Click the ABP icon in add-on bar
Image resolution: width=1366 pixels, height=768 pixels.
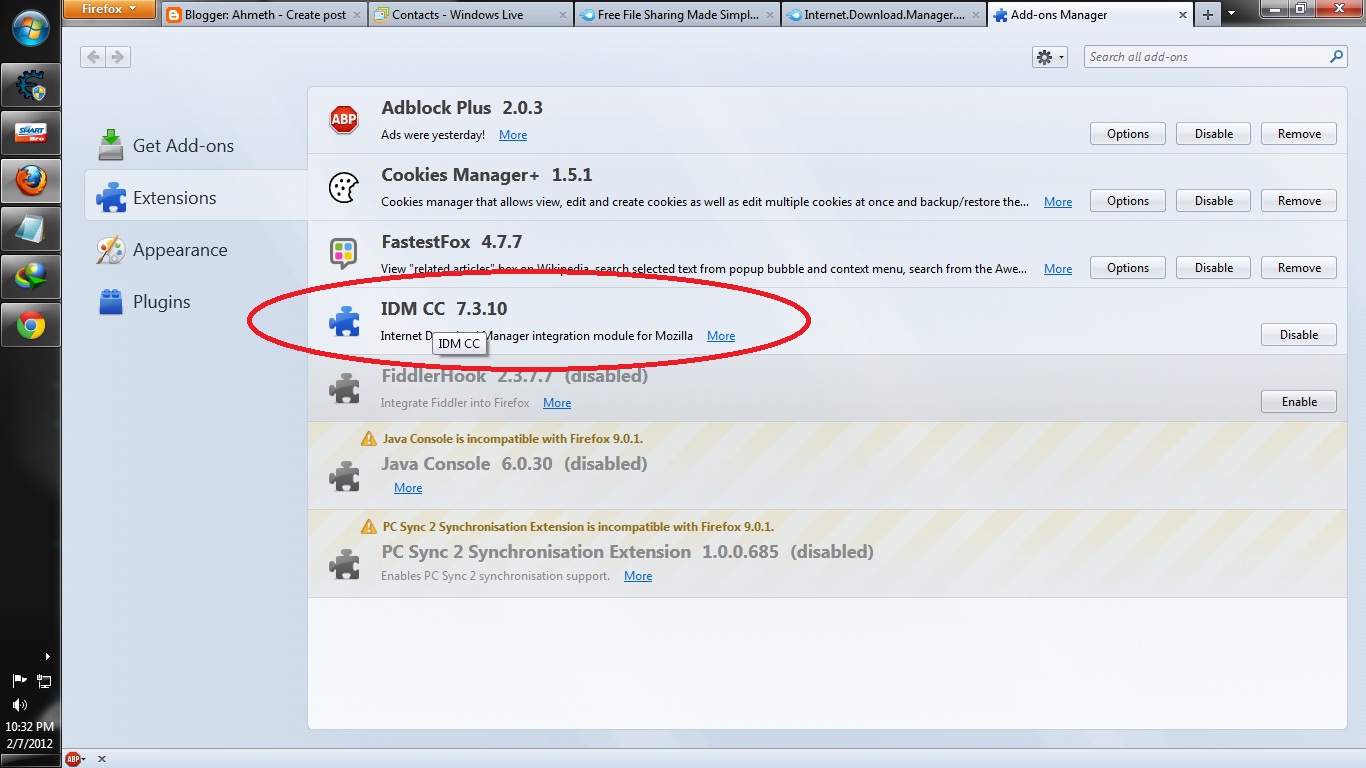point(74,759)
